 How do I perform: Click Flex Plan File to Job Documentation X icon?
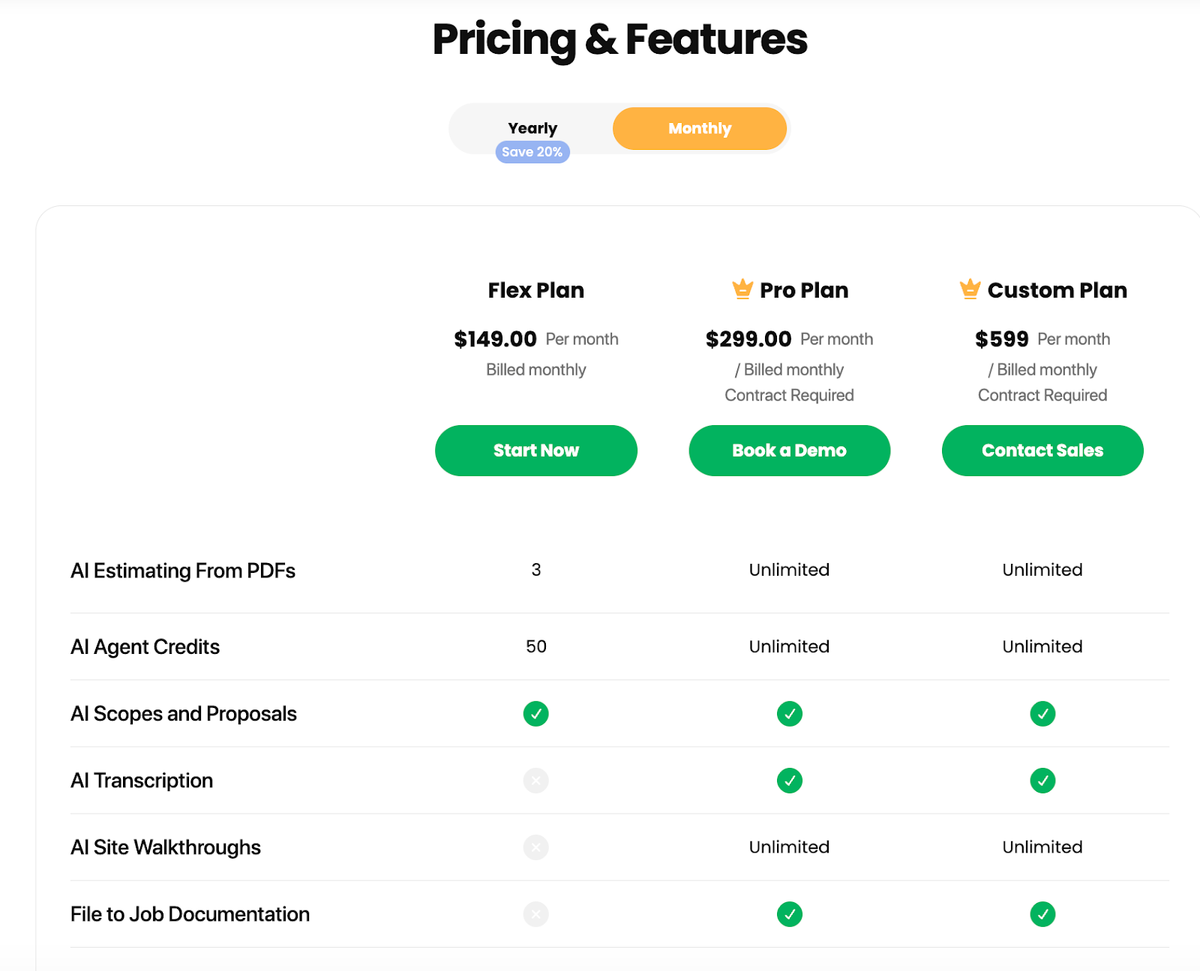[536, 914]
